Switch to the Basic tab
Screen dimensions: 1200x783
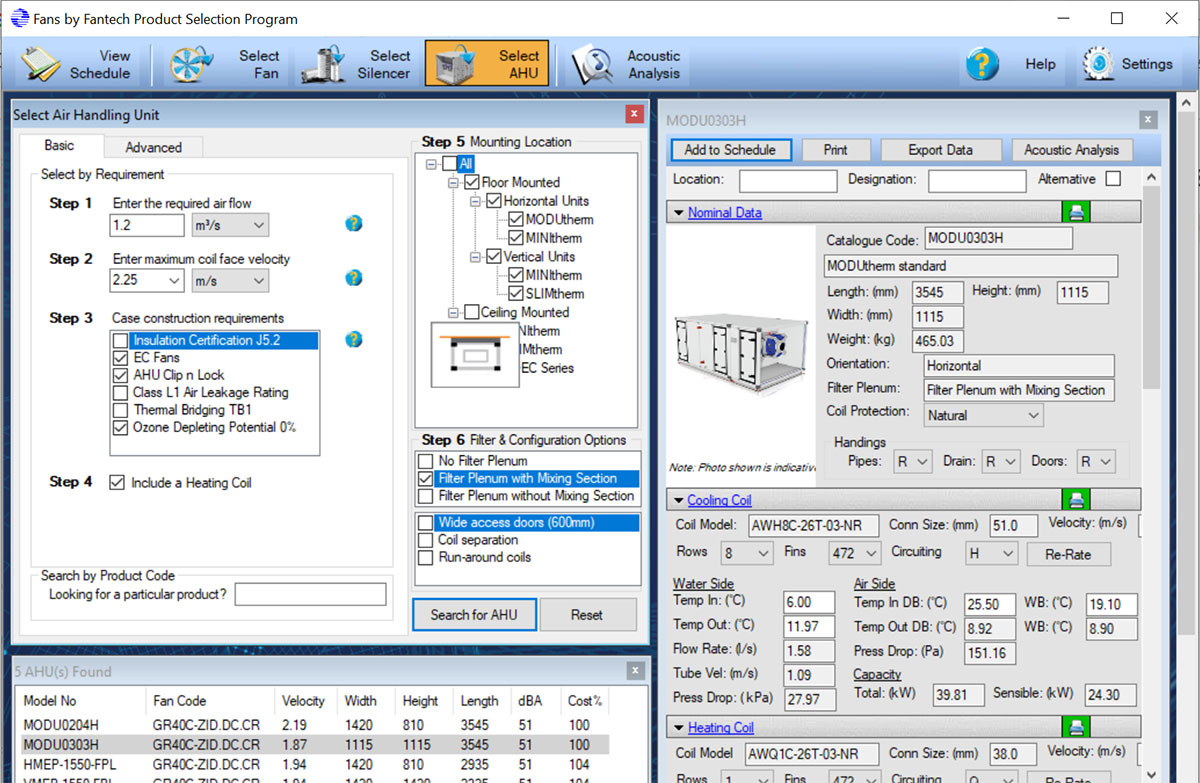point(59,146)
